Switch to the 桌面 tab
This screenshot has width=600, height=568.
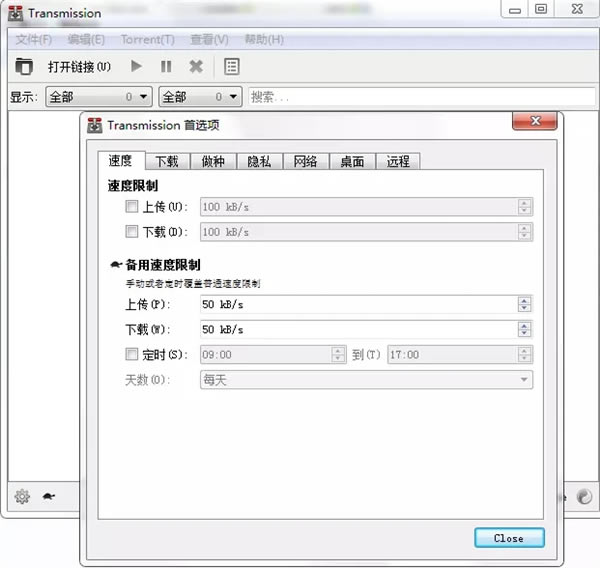(352, 162)
